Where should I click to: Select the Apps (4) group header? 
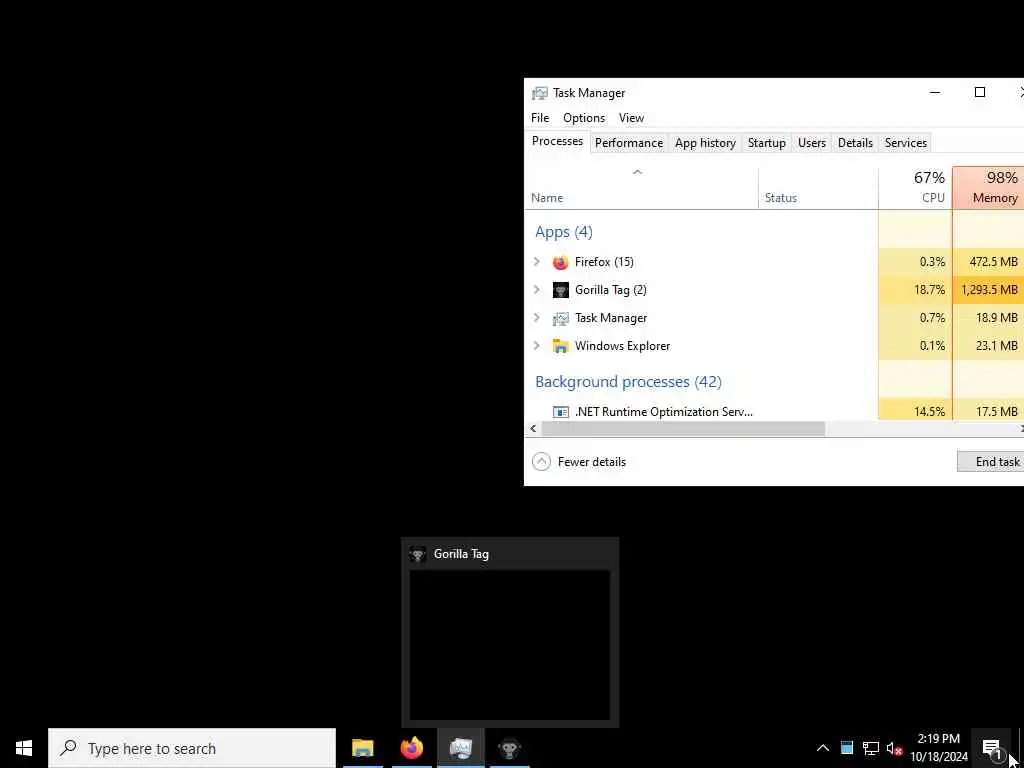pos(564,232)
